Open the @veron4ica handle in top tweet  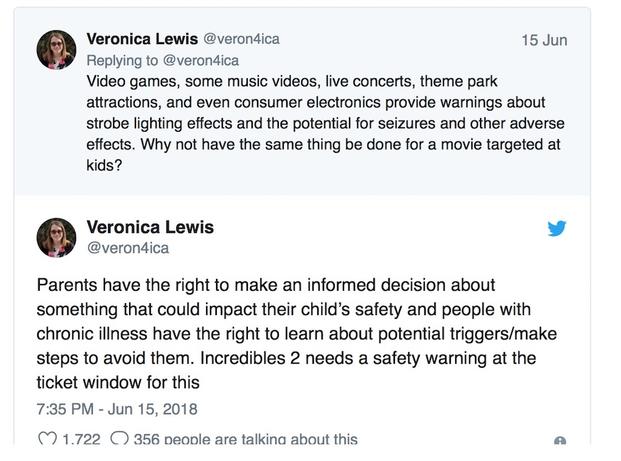point(242,39)
